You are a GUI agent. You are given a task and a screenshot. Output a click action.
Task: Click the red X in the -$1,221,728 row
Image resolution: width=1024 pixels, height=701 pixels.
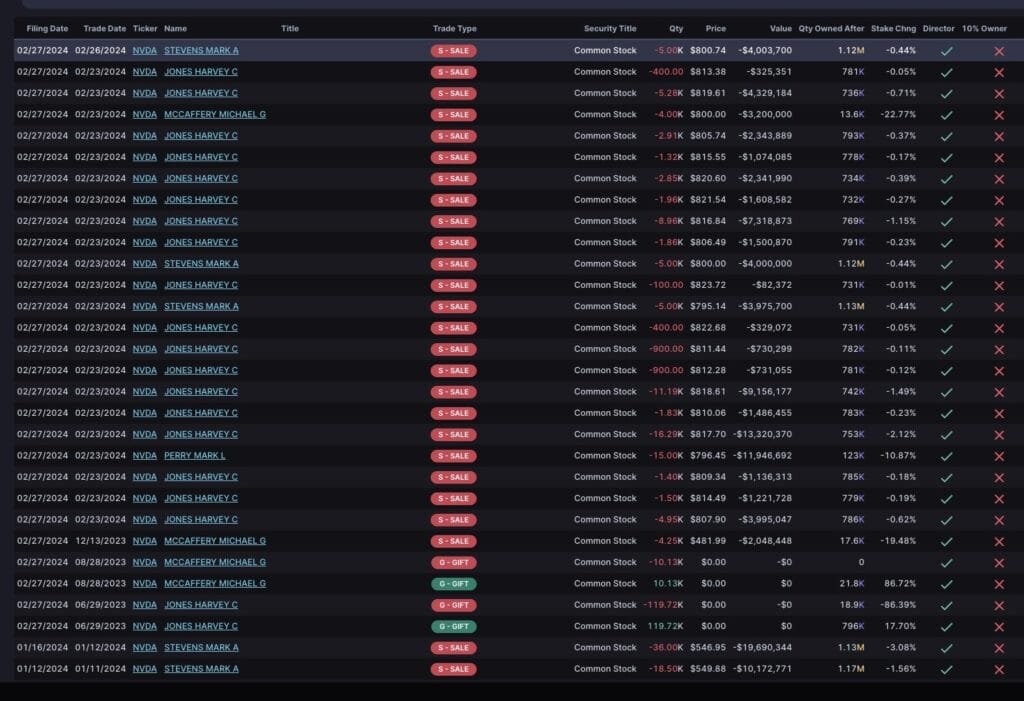(x=999, y=499)
